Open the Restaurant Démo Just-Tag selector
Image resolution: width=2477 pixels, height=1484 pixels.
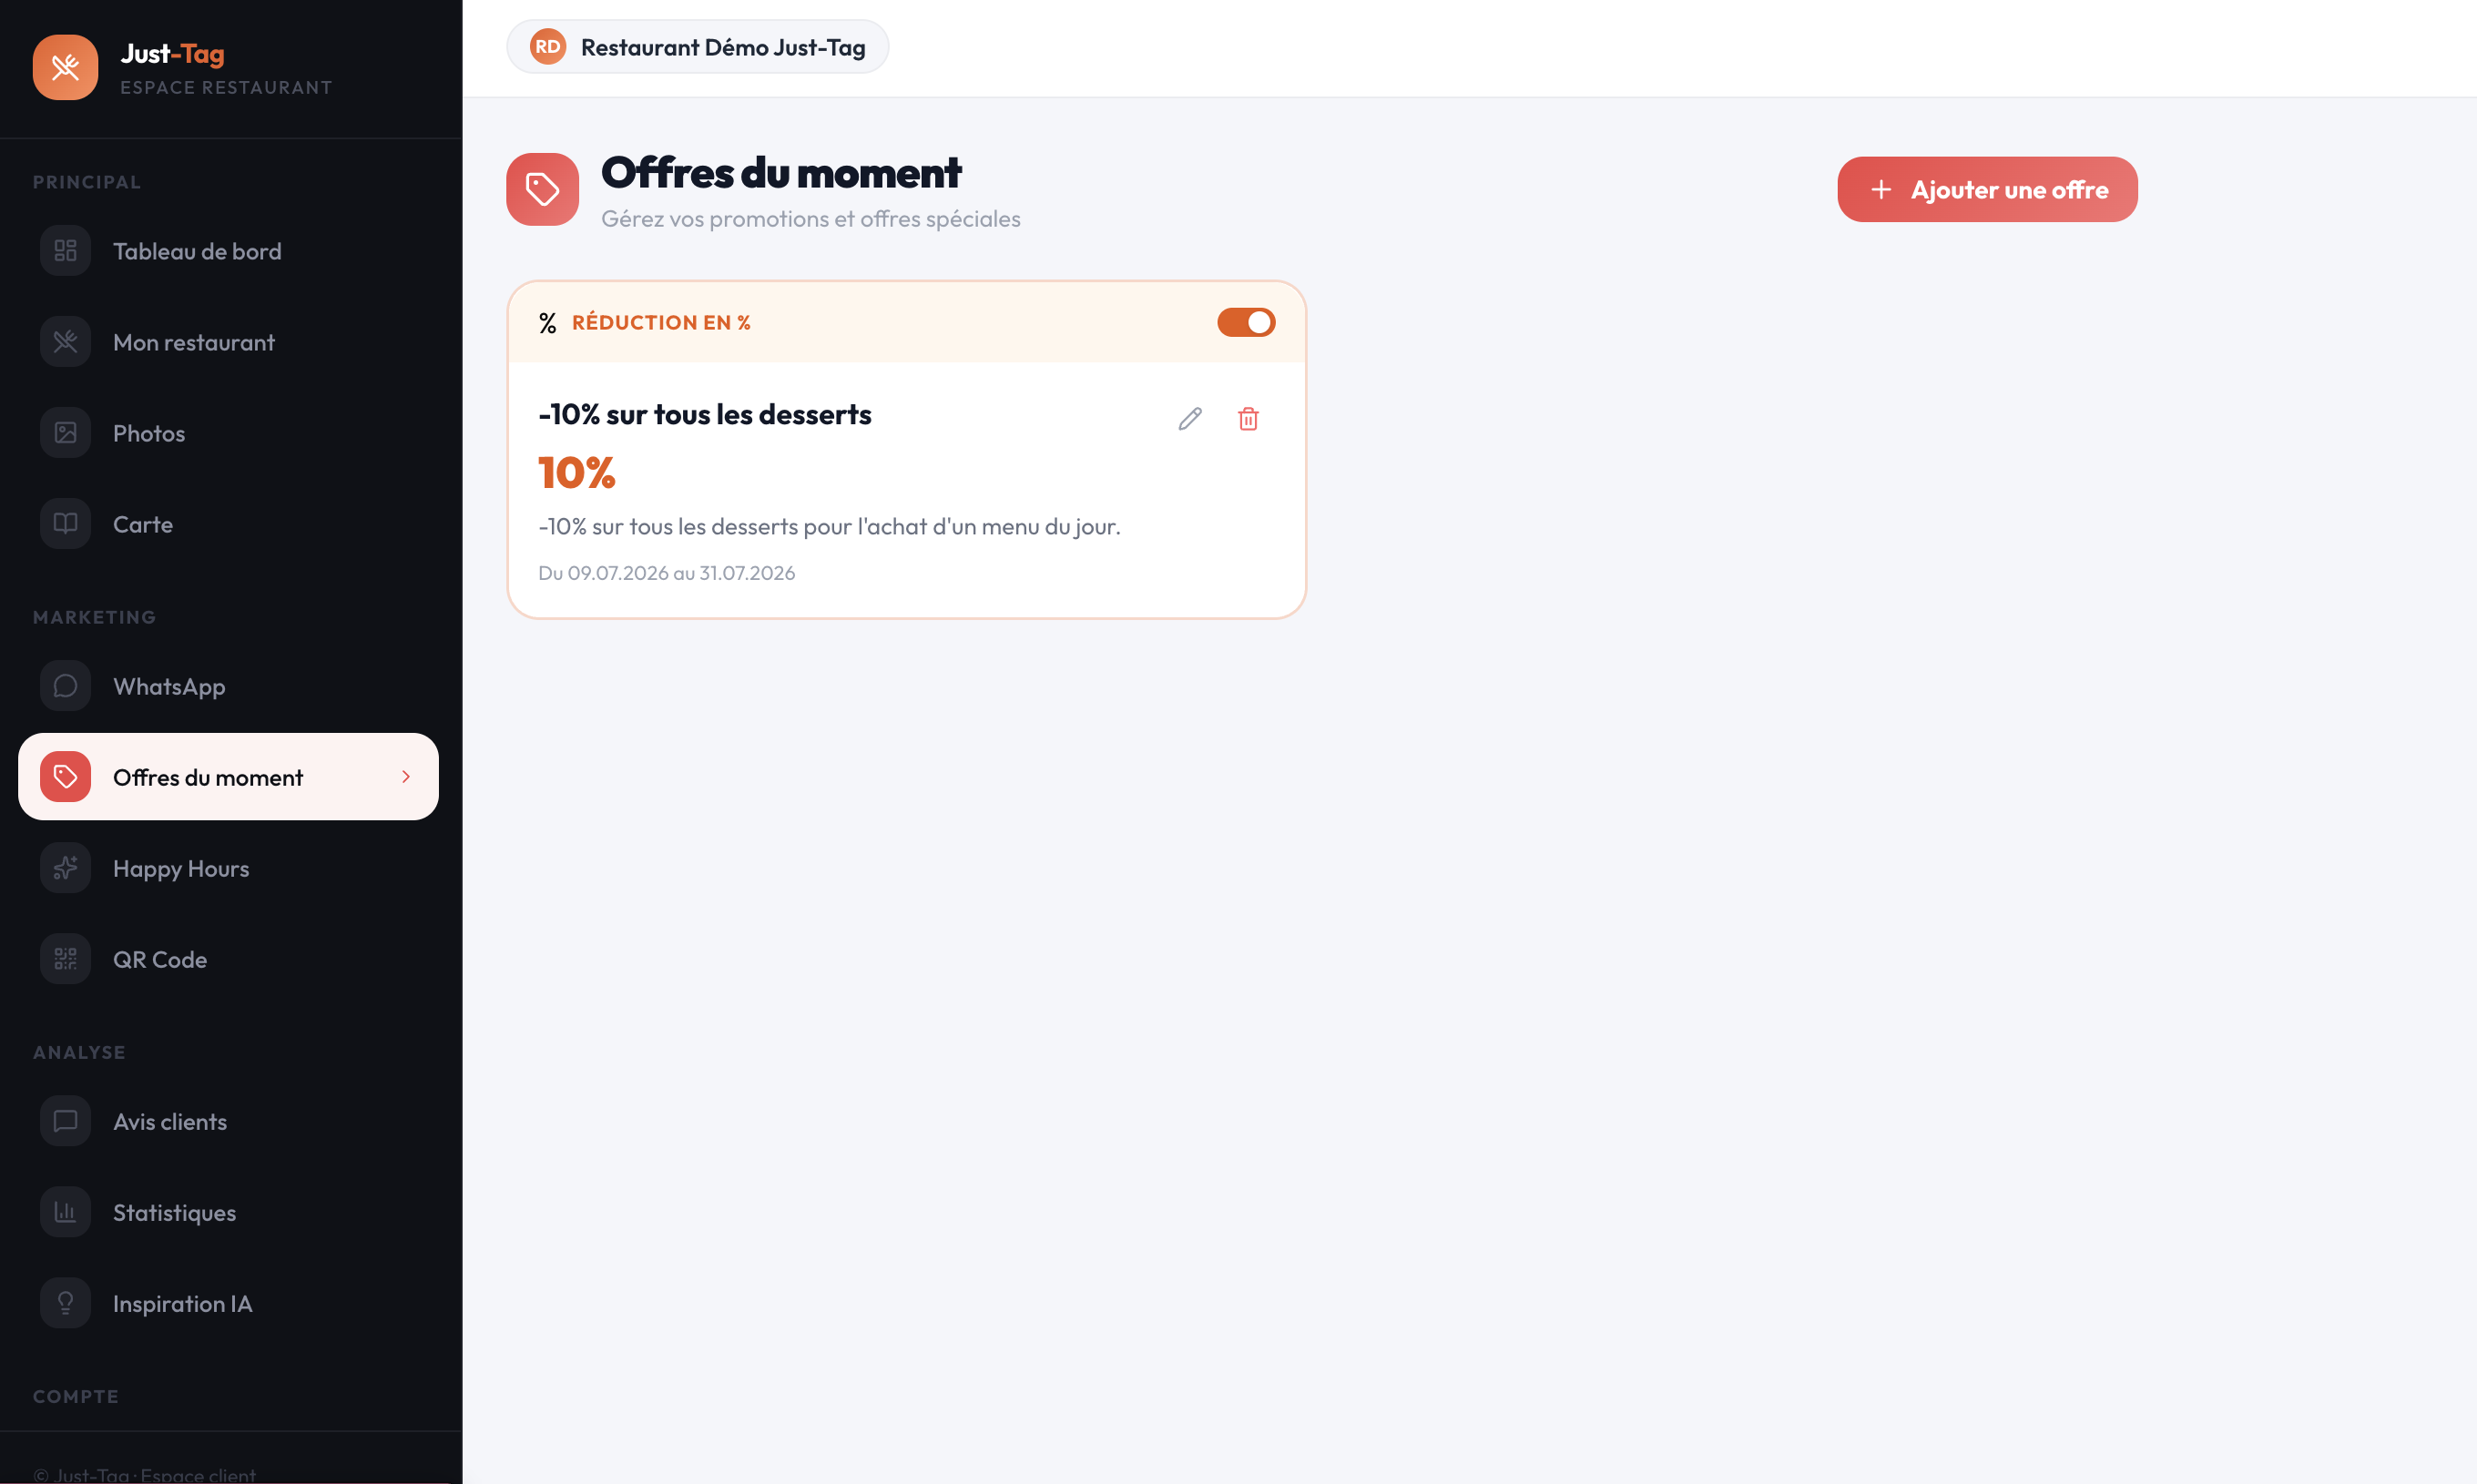pos(697,47)
